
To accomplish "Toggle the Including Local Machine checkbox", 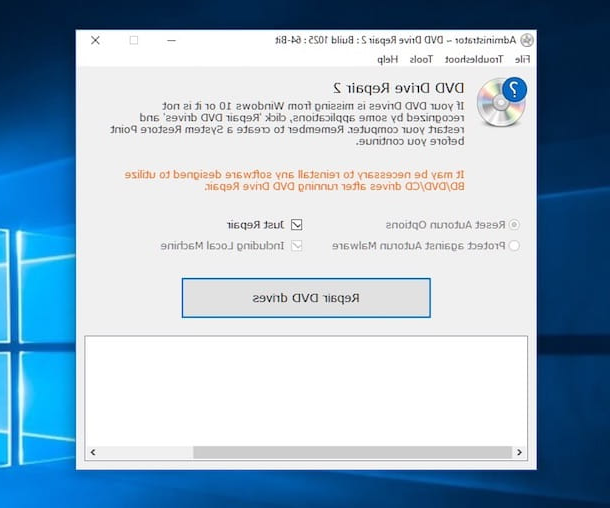I will 296,246.
